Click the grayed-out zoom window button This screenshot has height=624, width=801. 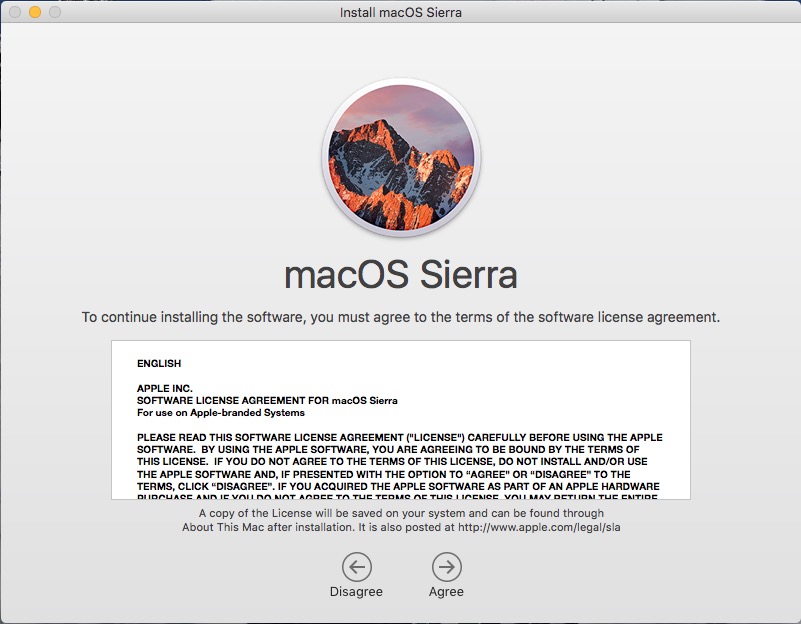point(55,13)
